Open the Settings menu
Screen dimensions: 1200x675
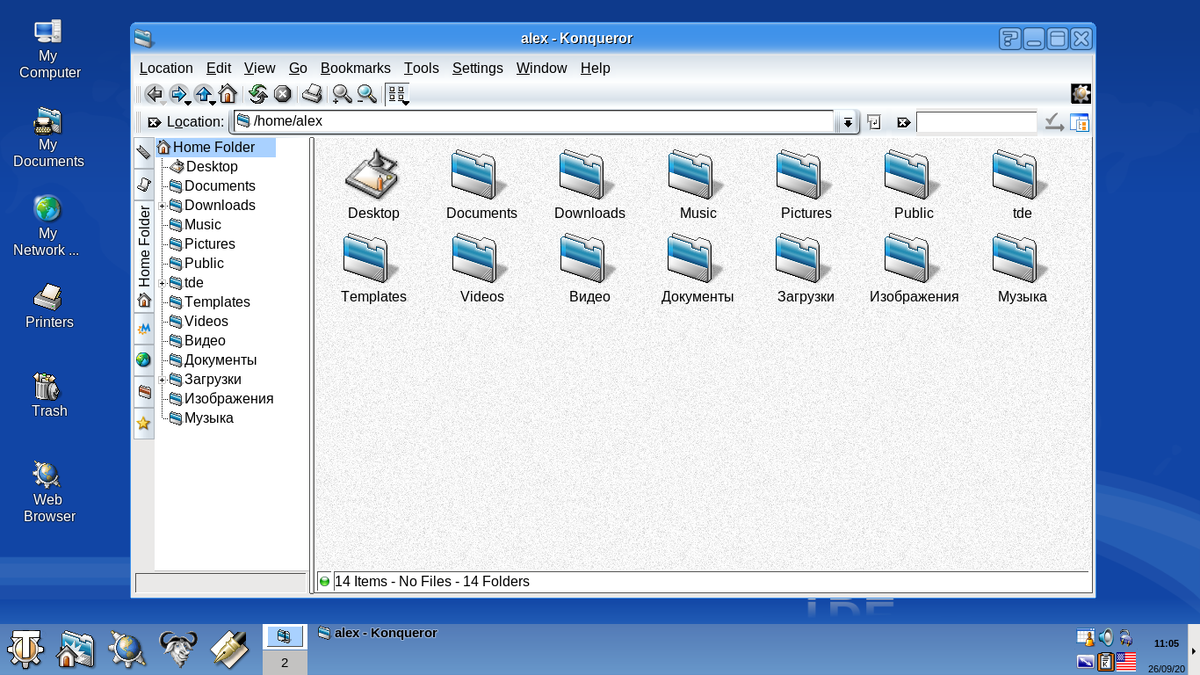point(477,68)
